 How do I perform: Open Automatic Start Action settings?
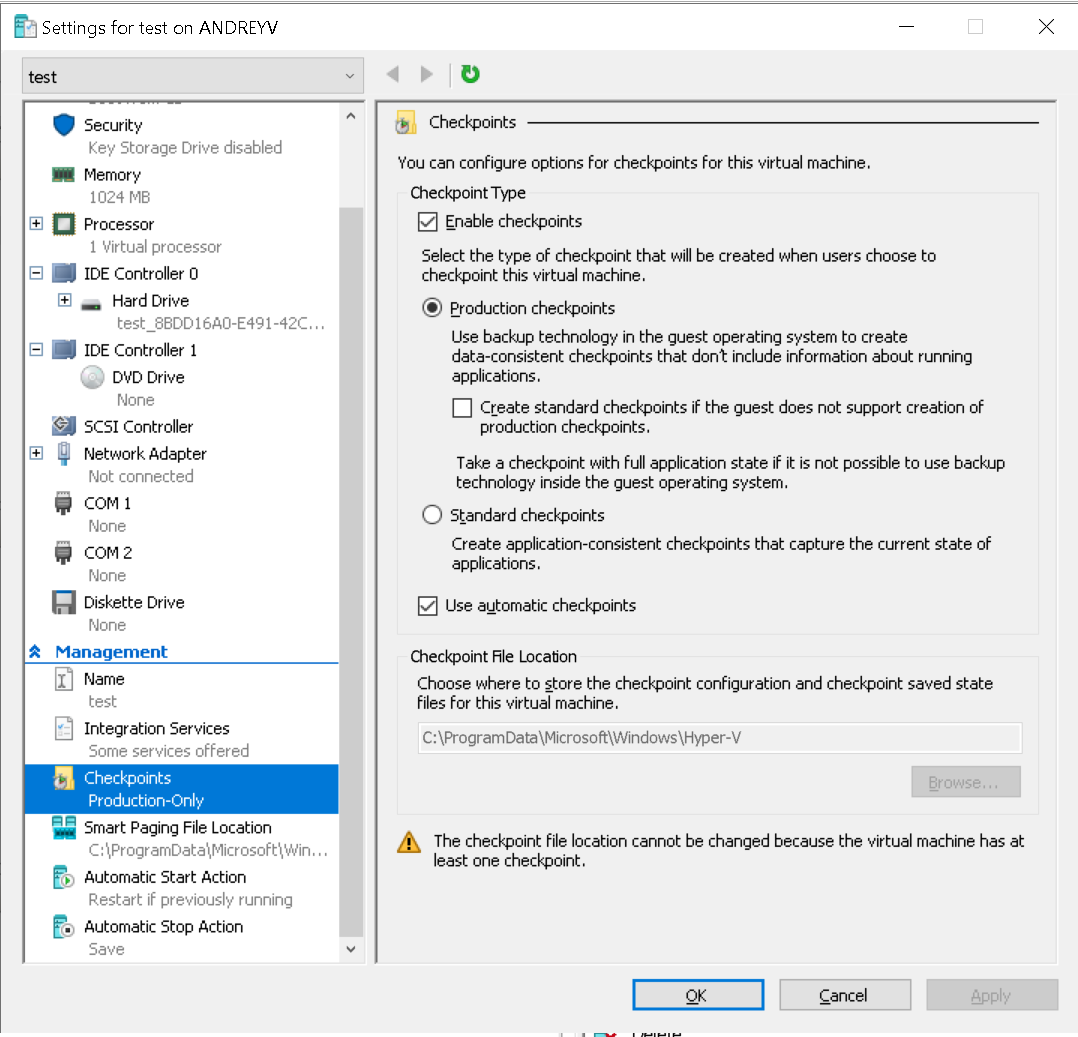(x=165, y=877)
